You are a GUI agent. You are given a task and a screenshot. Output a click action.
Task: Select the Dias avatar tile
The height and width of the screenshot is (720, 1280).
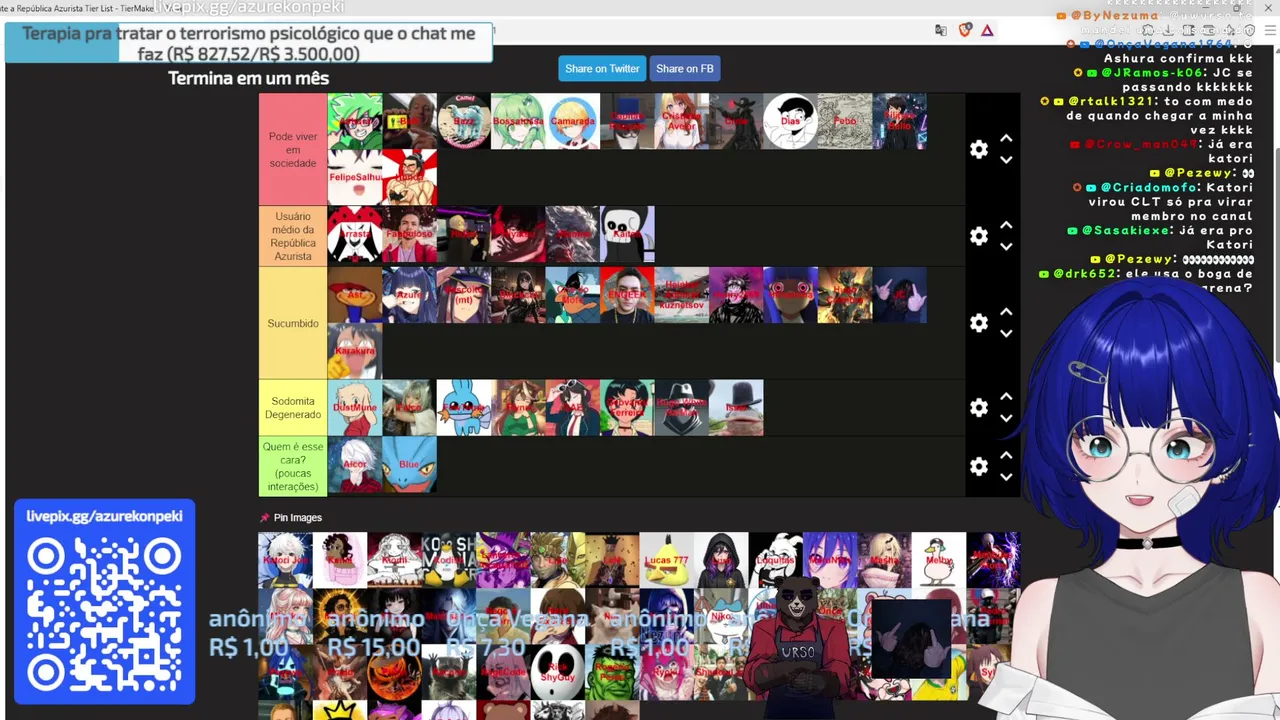coord(790,121)
